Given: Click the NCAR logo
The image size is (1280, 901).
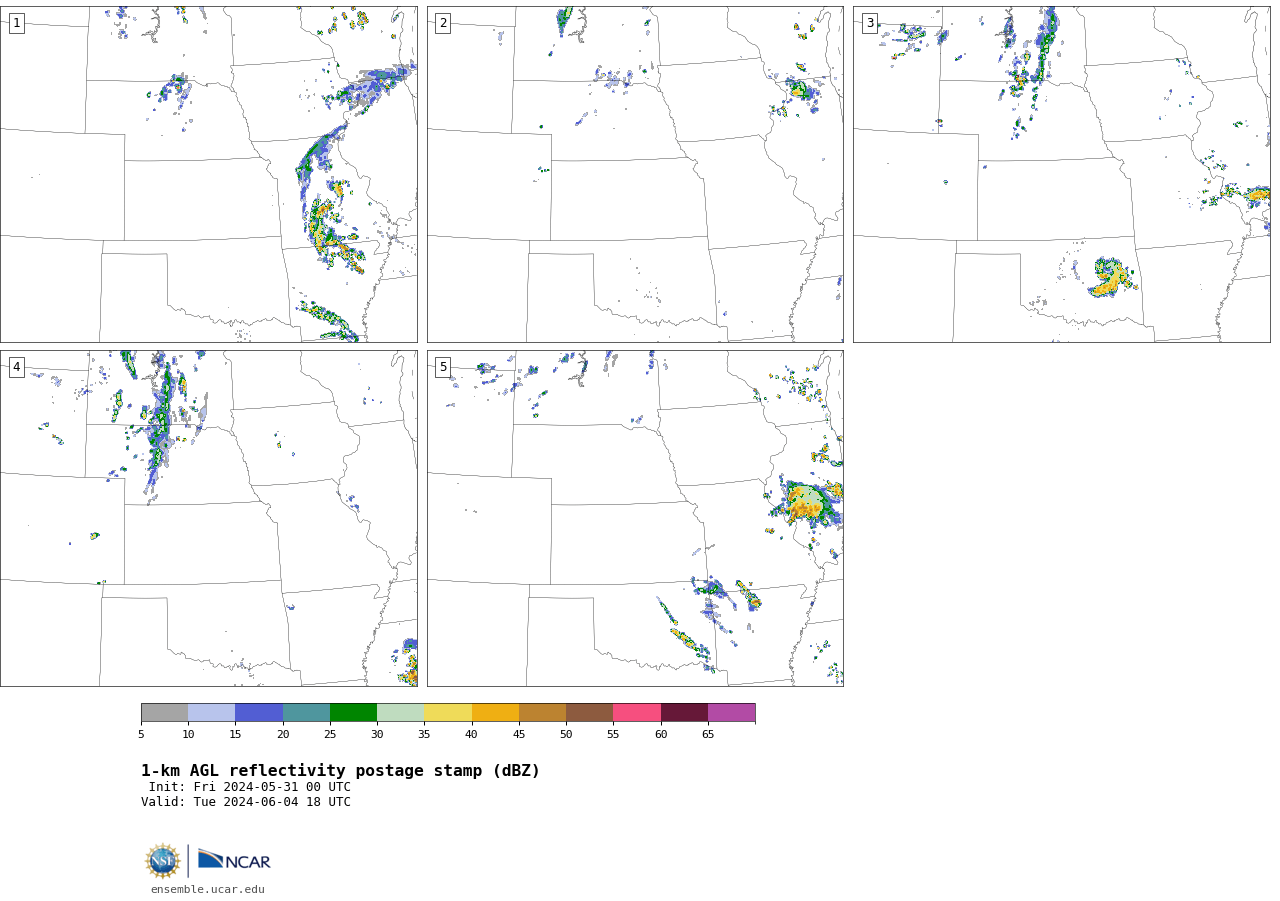Looking at the screenshot, I should [x=234, y=860].
